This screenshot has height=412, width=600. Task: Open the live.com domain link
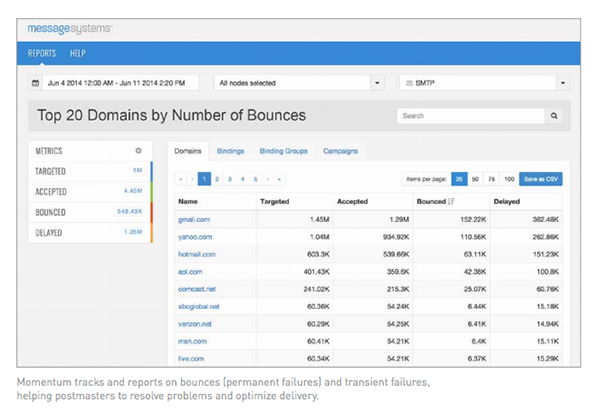click(x=191, y=359)
